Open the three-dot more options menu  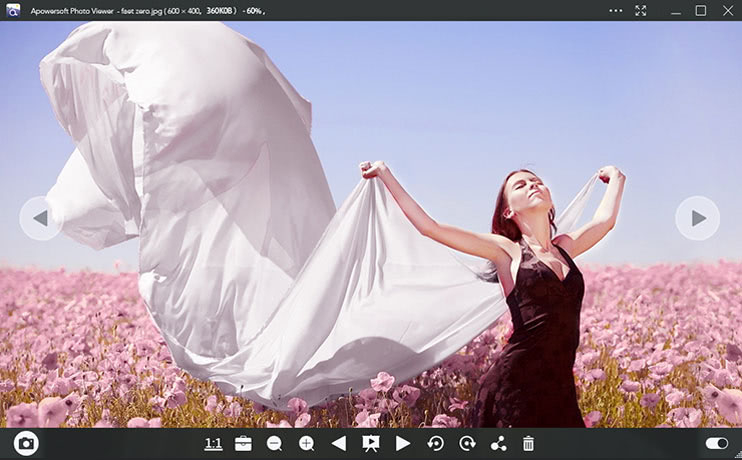pyautogui.click(x=615, y=10)
